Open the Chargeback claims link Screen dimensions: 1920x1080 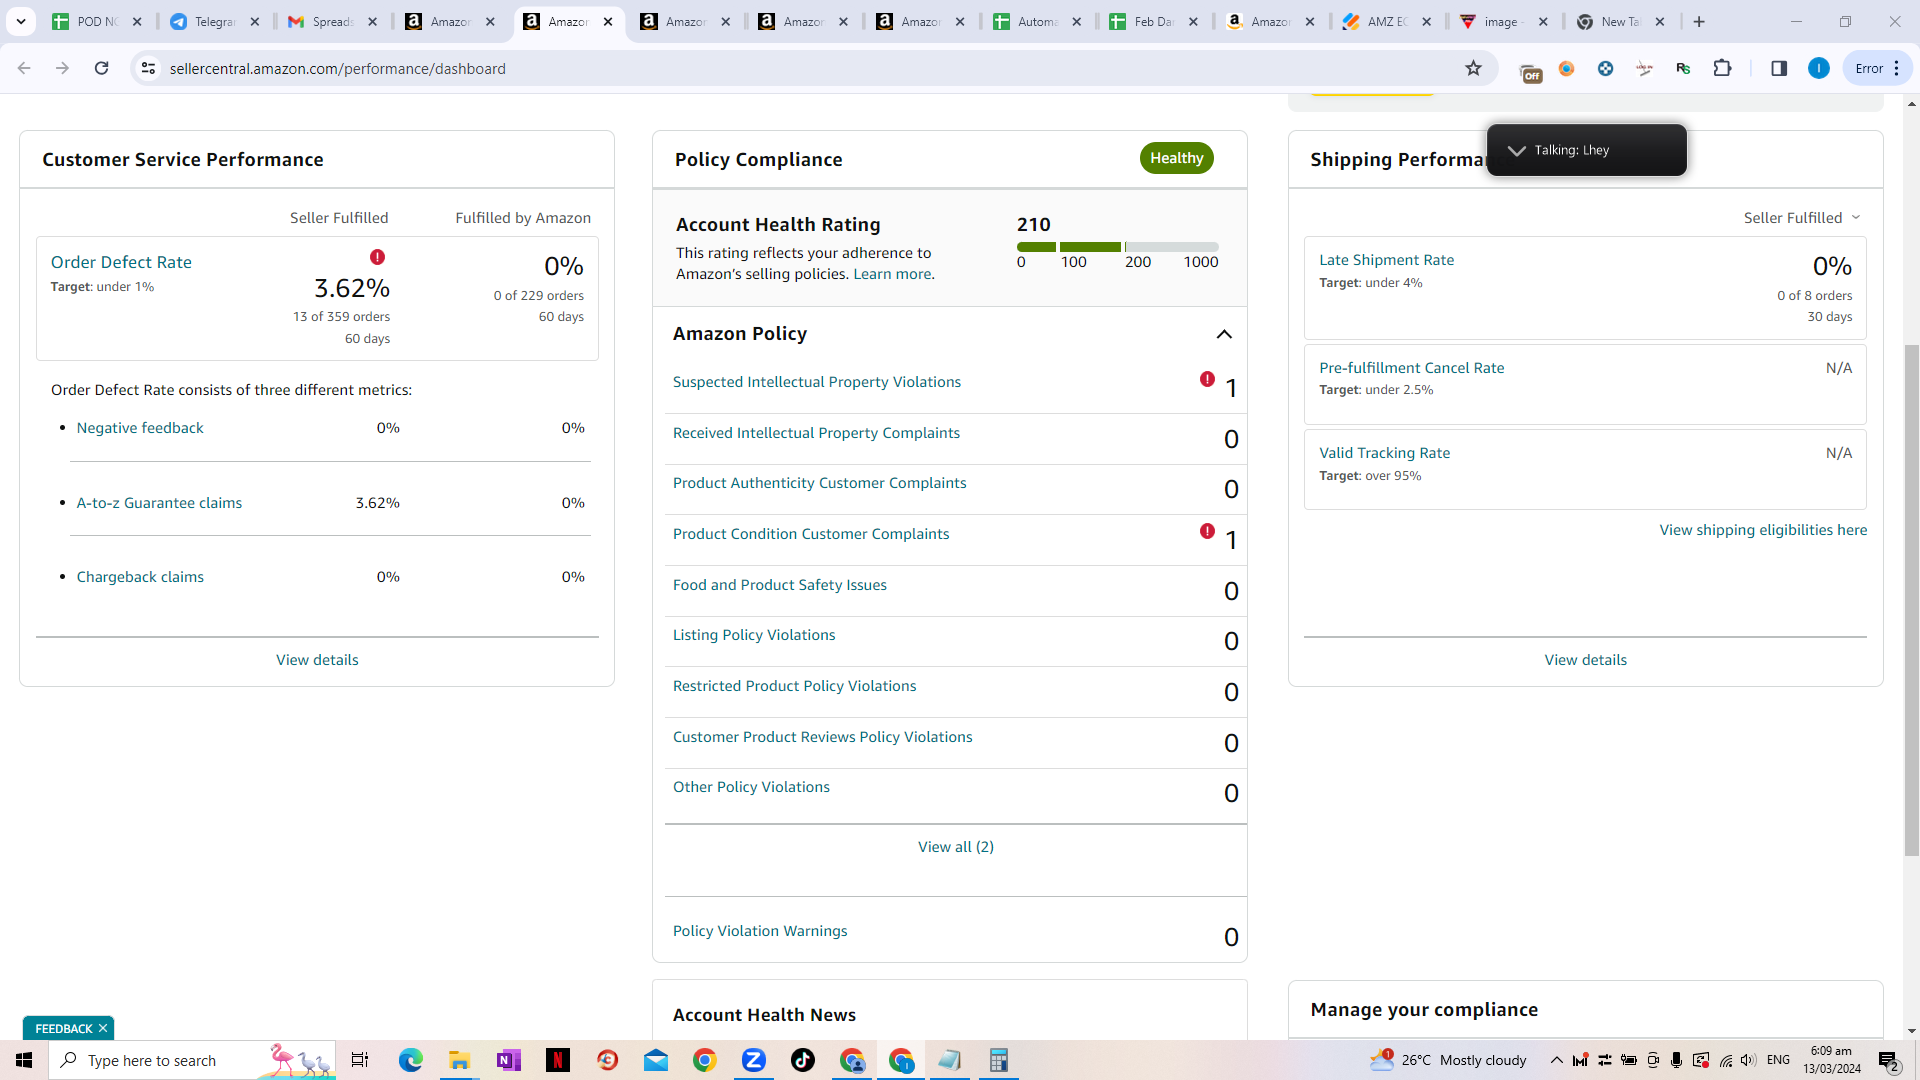pyautogui.click(x=140, y=577)
